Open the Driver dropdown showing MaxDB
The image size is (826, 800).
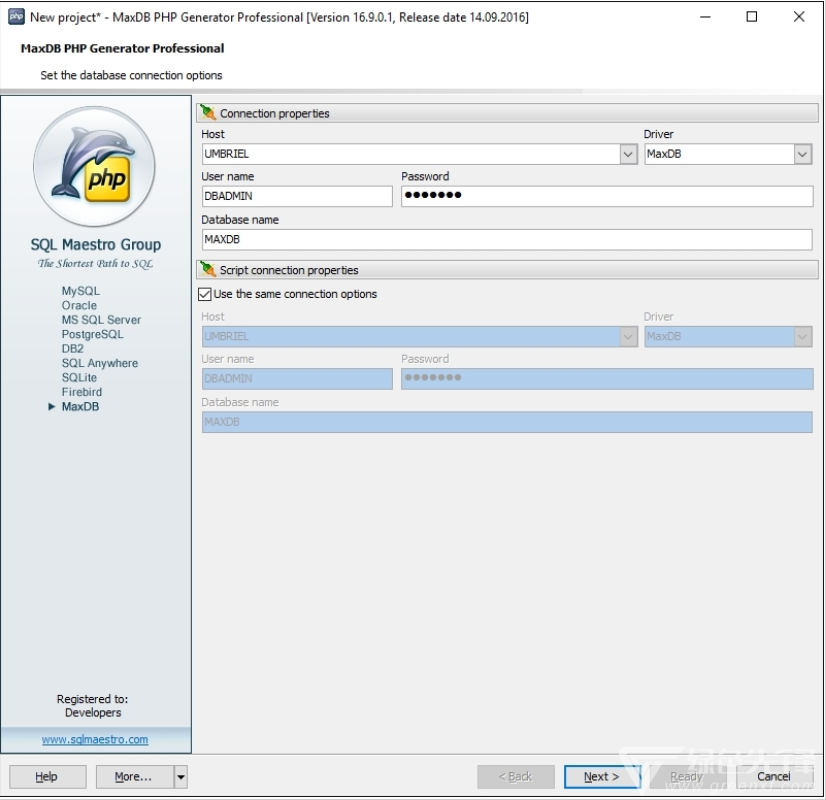click(802, 154)
